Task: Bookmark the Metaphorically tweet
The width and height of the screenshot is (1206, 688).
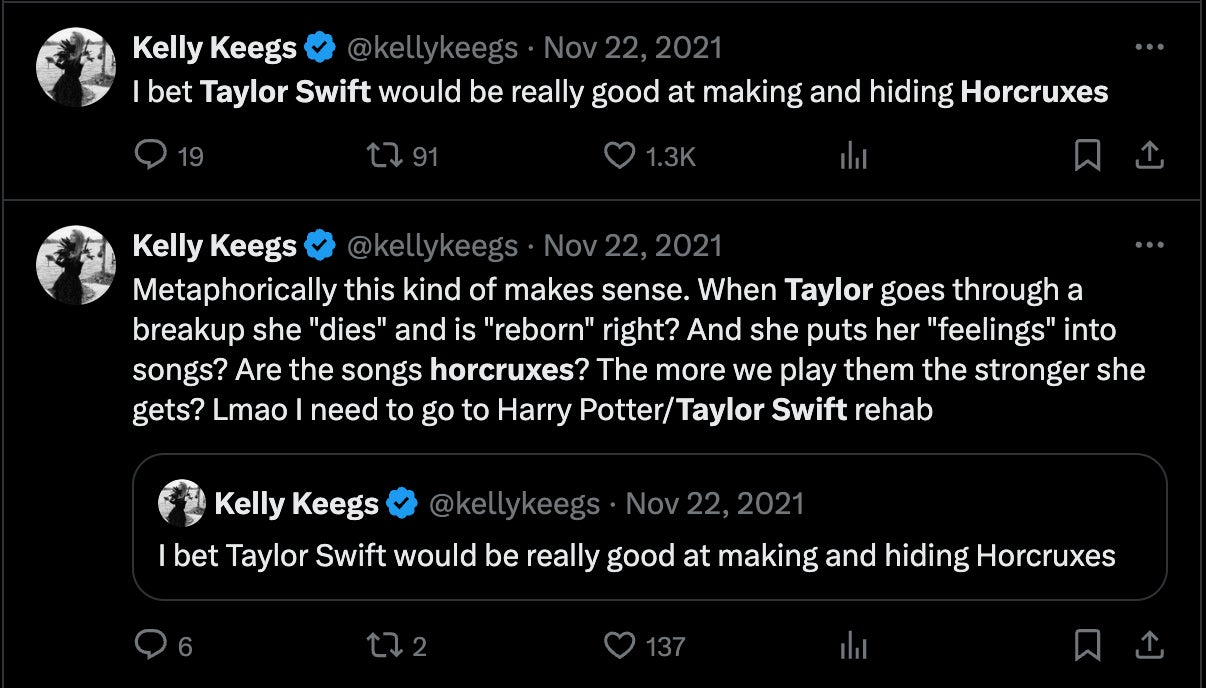Action: [1087, 645]
